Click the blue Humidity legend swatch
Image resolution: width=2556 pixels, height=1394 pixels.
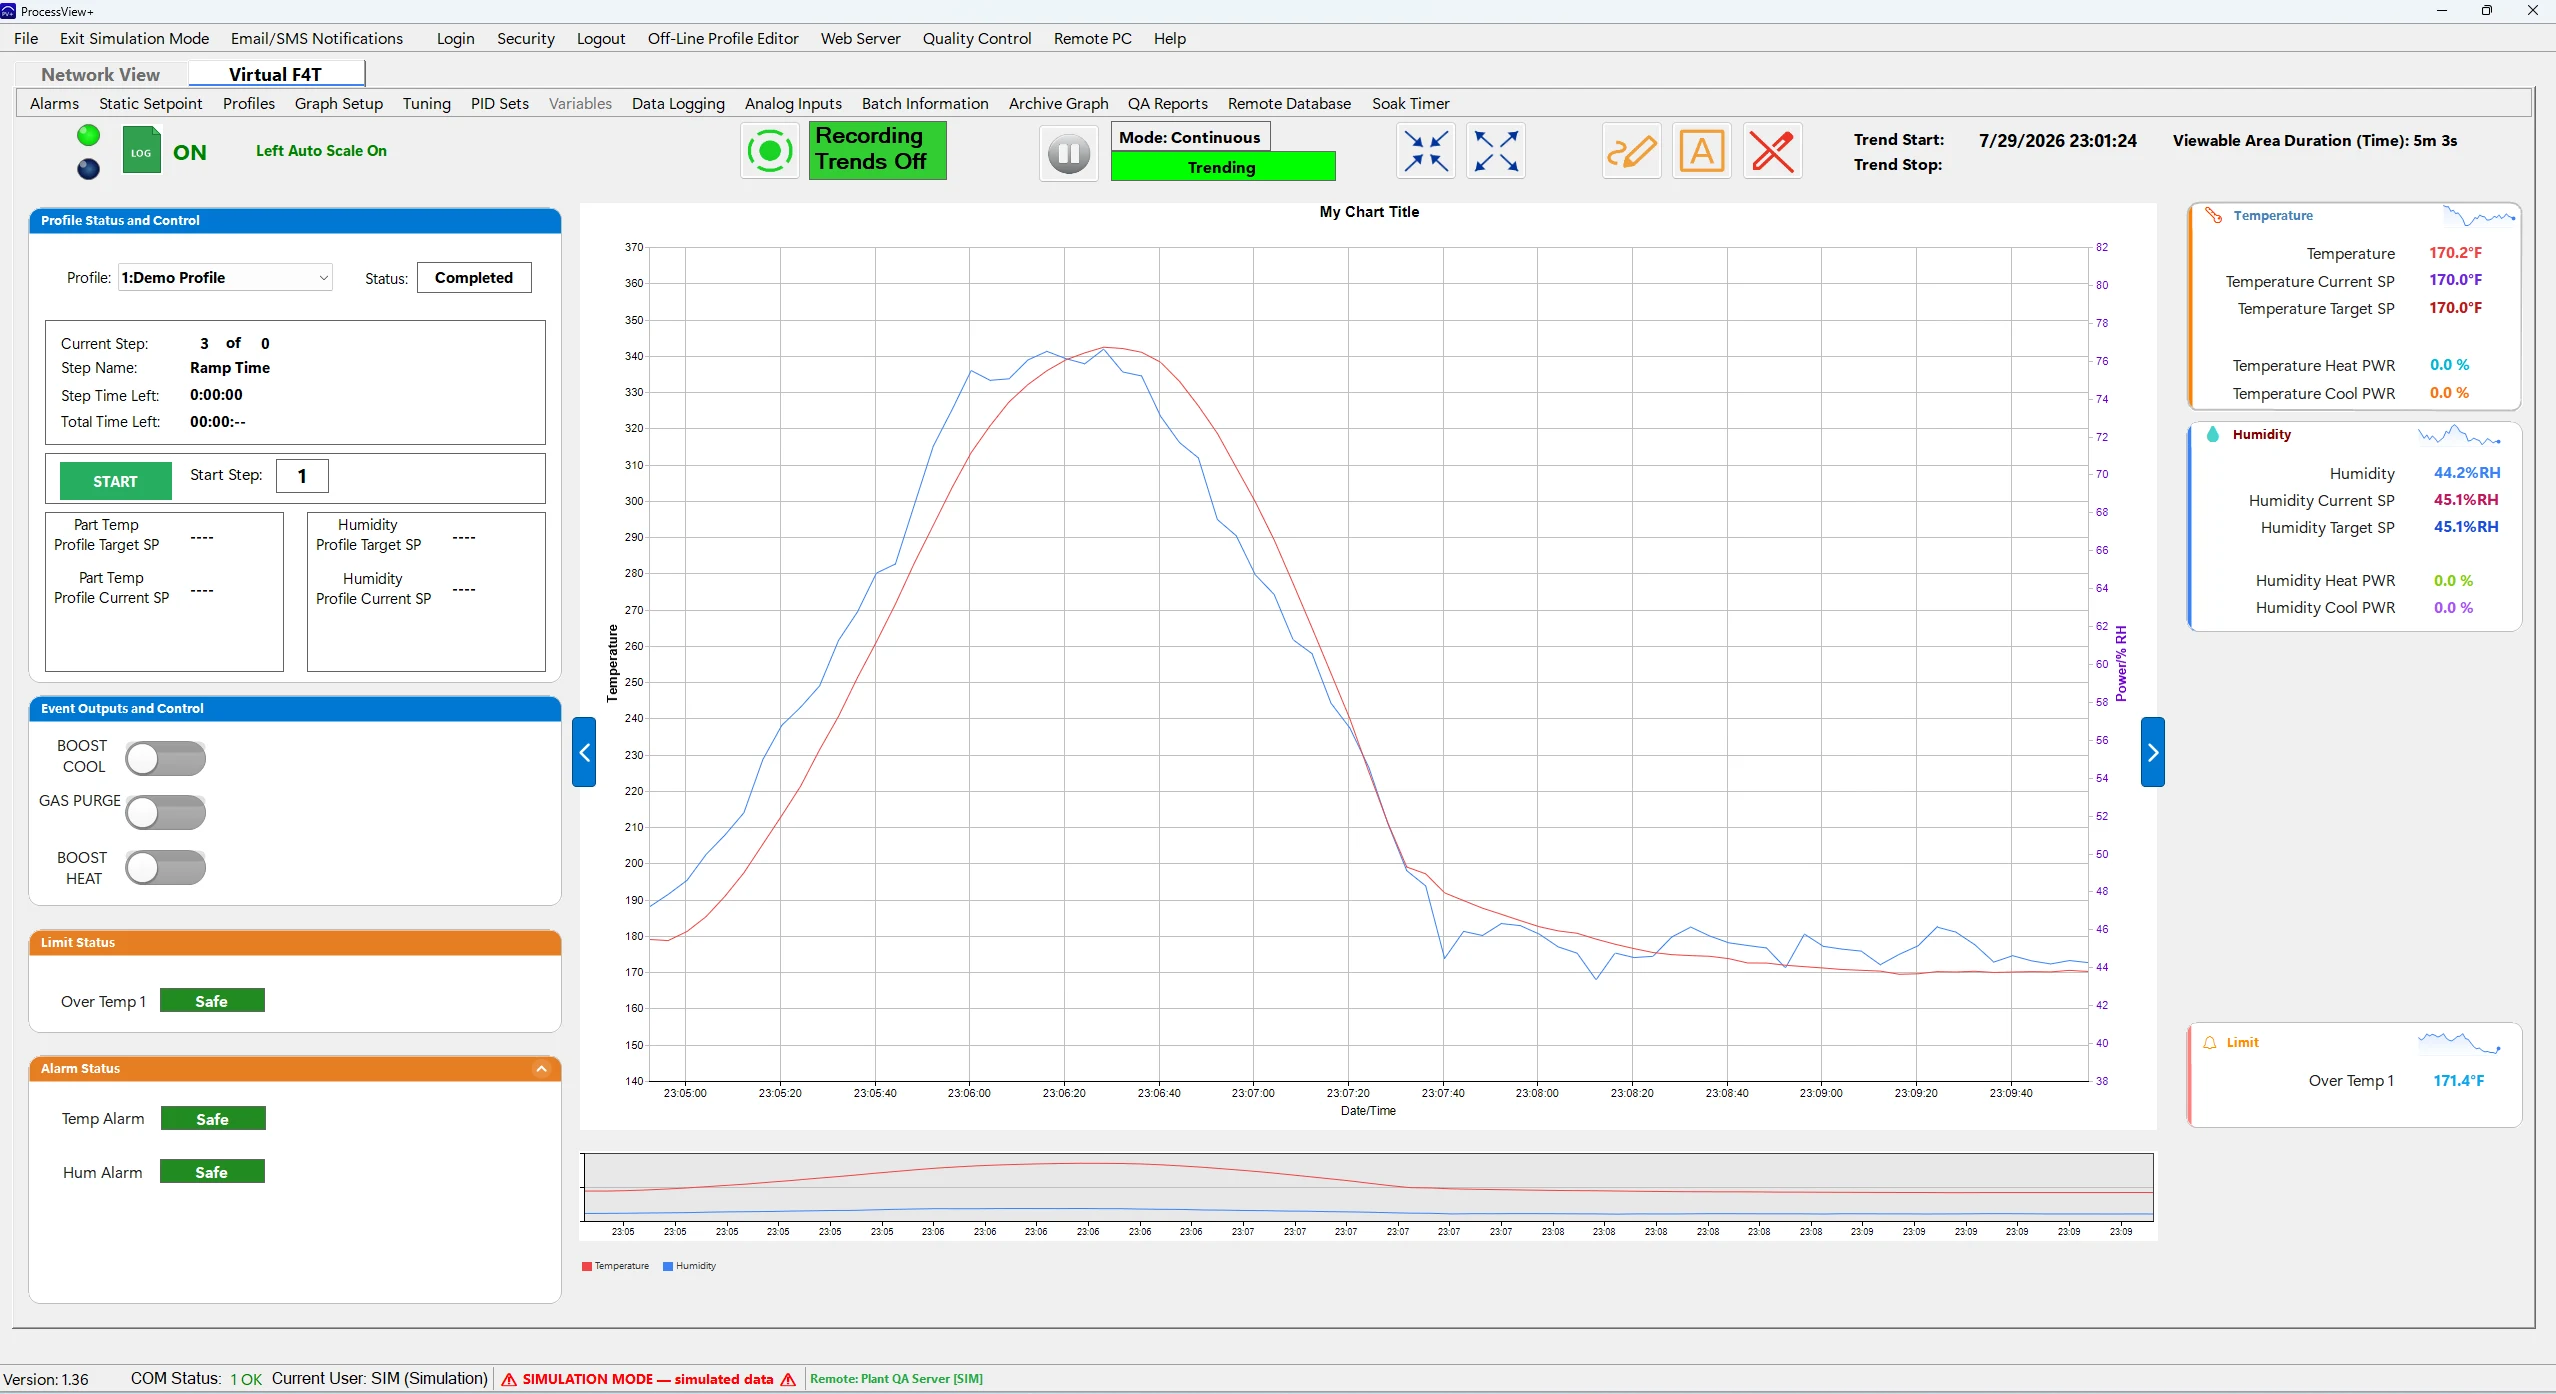[668, 1266]
